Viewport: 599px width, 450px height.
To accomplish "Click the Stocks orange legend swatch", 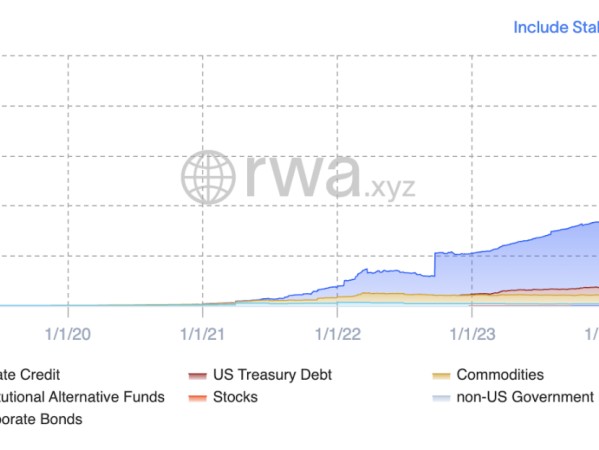I will point(198,398).
